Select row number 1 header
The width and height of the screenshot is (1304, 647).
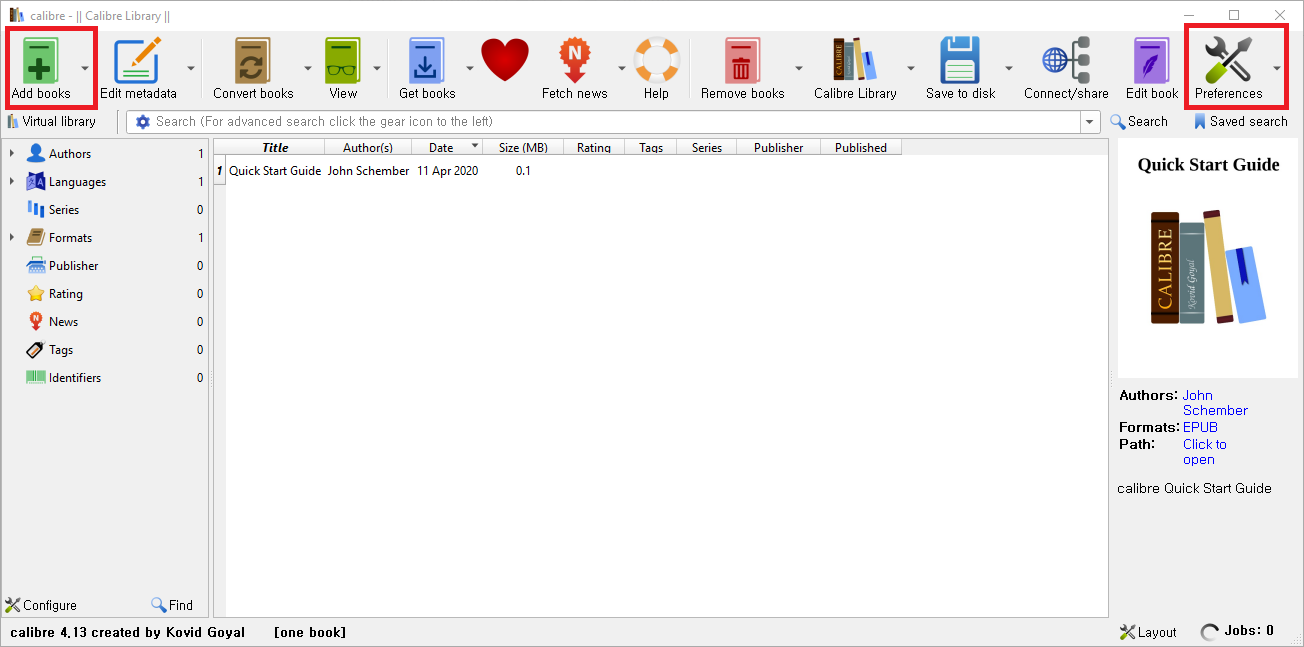pyautogui.click(x=219, y=171)
